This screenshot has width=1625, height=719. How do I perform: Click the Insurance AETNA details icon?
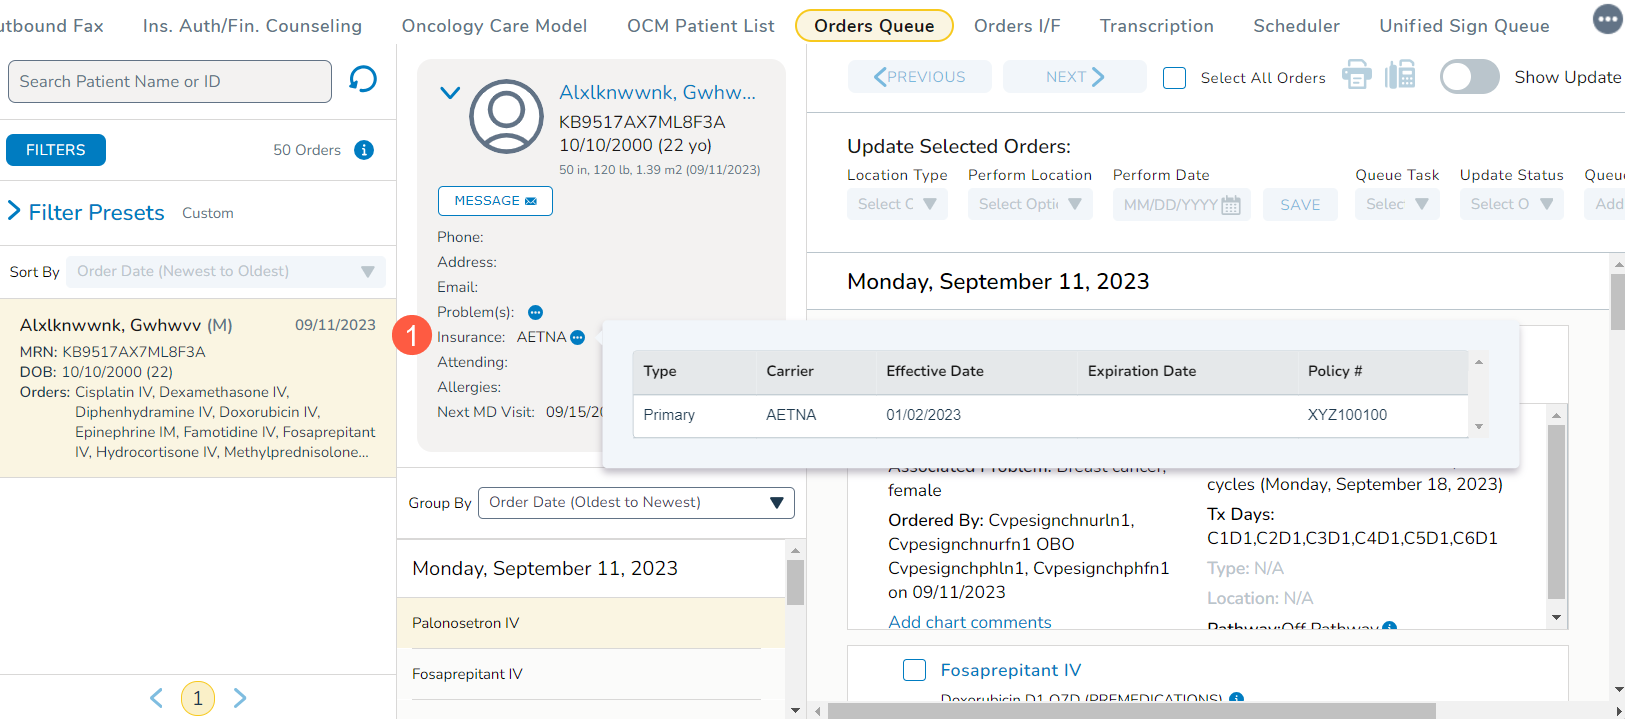pos(577,337)
